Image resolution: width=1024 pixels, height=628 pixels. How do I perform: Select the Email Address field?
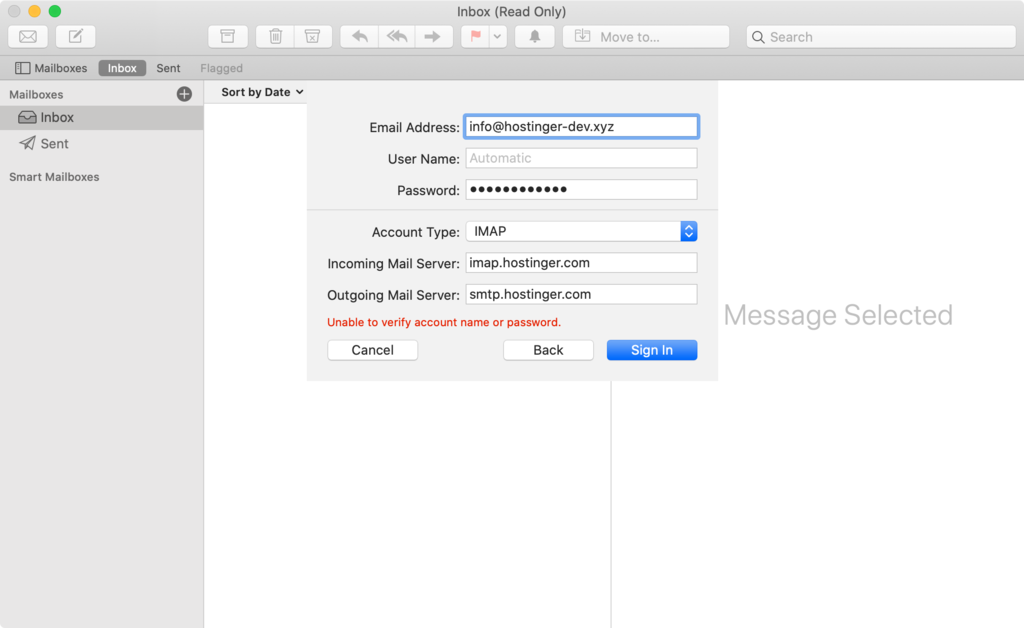click(580, 126)
